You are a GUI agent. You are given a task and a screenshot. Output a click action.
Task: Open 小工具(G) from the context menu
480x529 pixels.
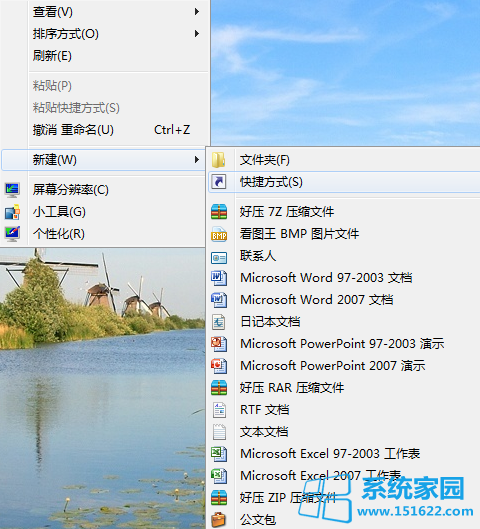pos(104,212)
